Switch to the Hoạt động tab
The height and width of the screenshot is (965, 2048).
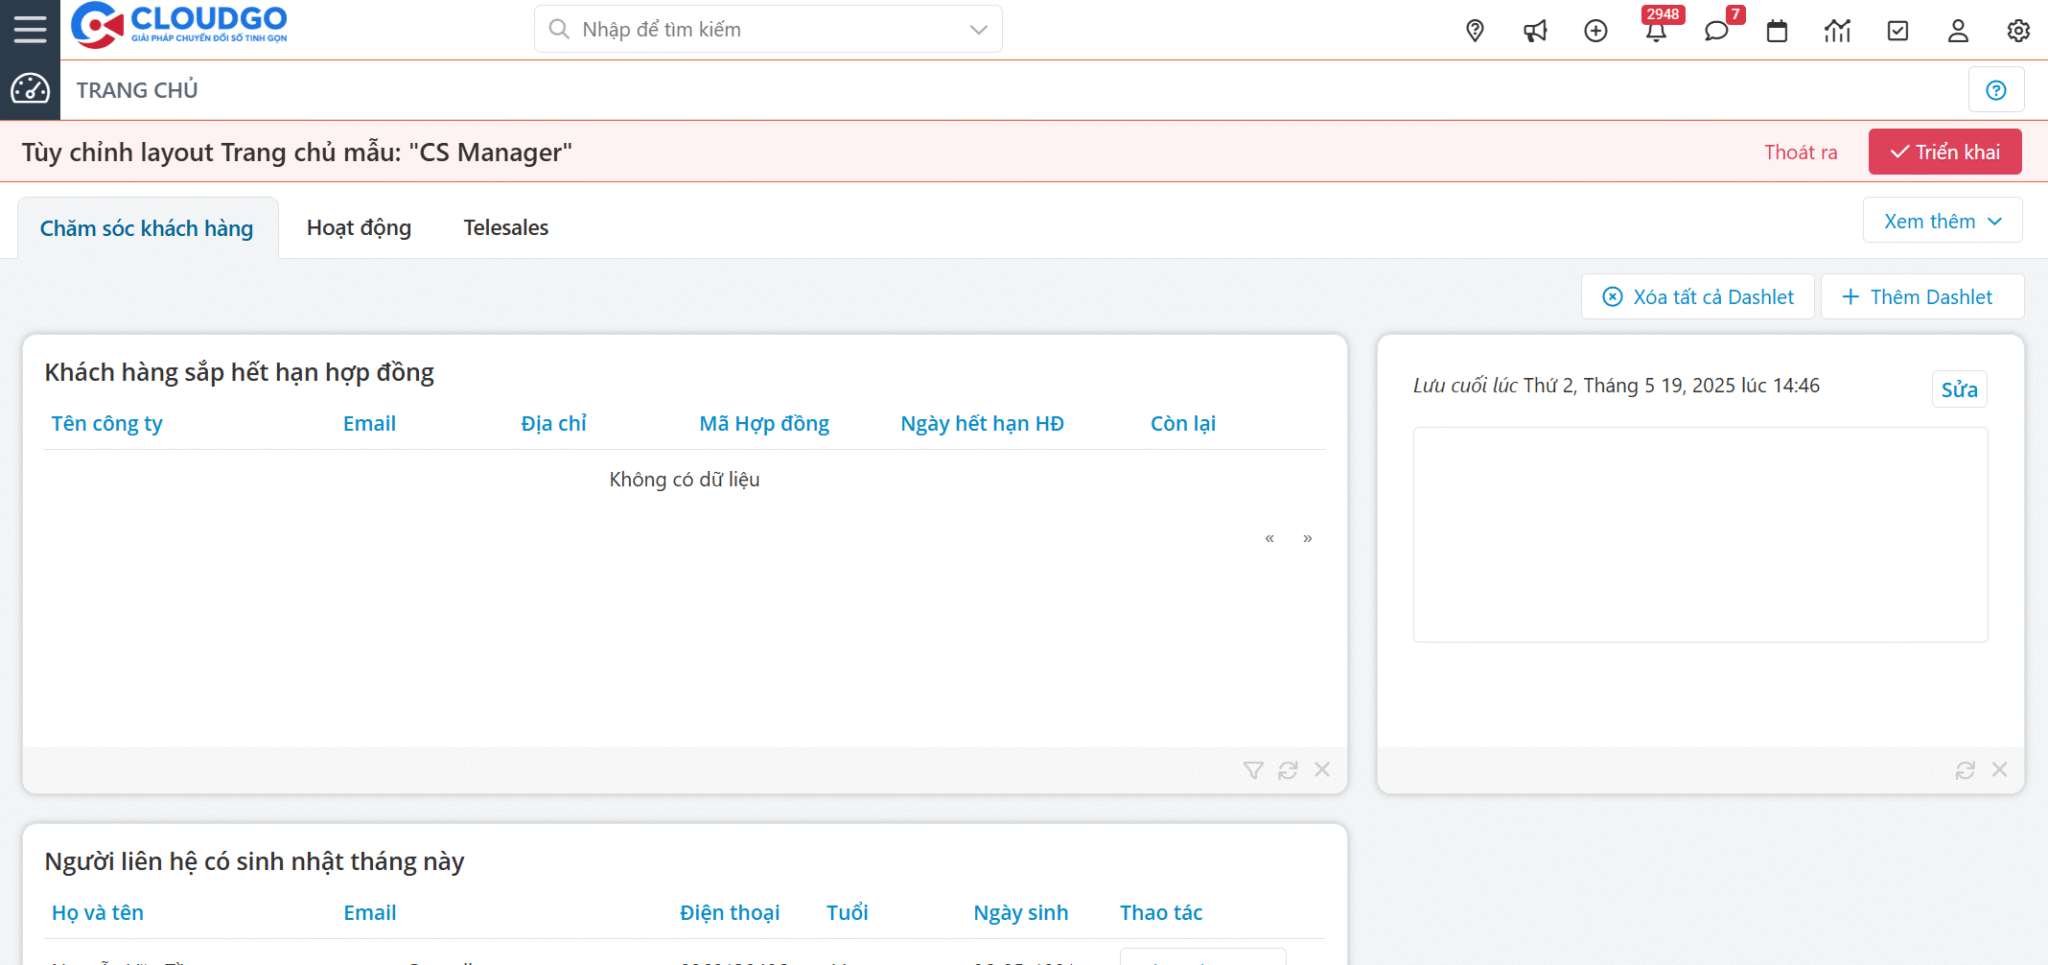click(359, 228)
